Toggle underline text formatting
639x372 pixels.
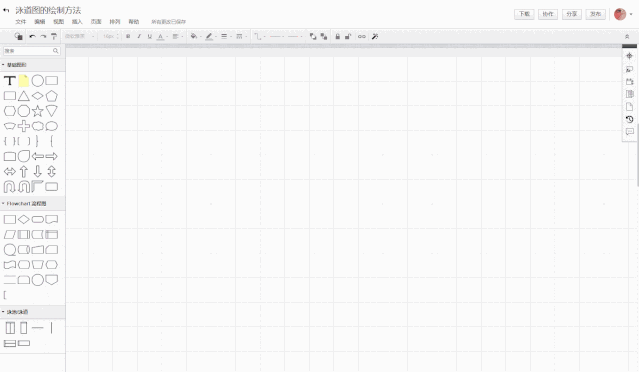click(150, 36)
